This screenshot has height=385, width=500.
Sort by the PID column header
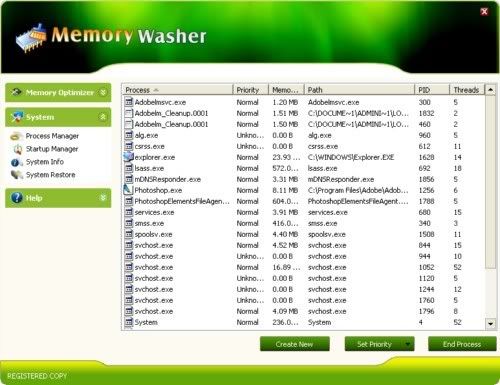432,90
